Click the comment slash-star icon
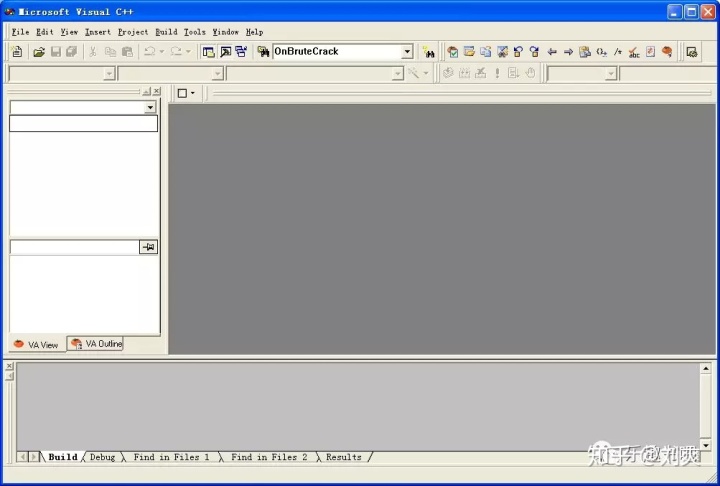Image resolution: width=720 pixels, height=486 pixels. tap(618, 52)
